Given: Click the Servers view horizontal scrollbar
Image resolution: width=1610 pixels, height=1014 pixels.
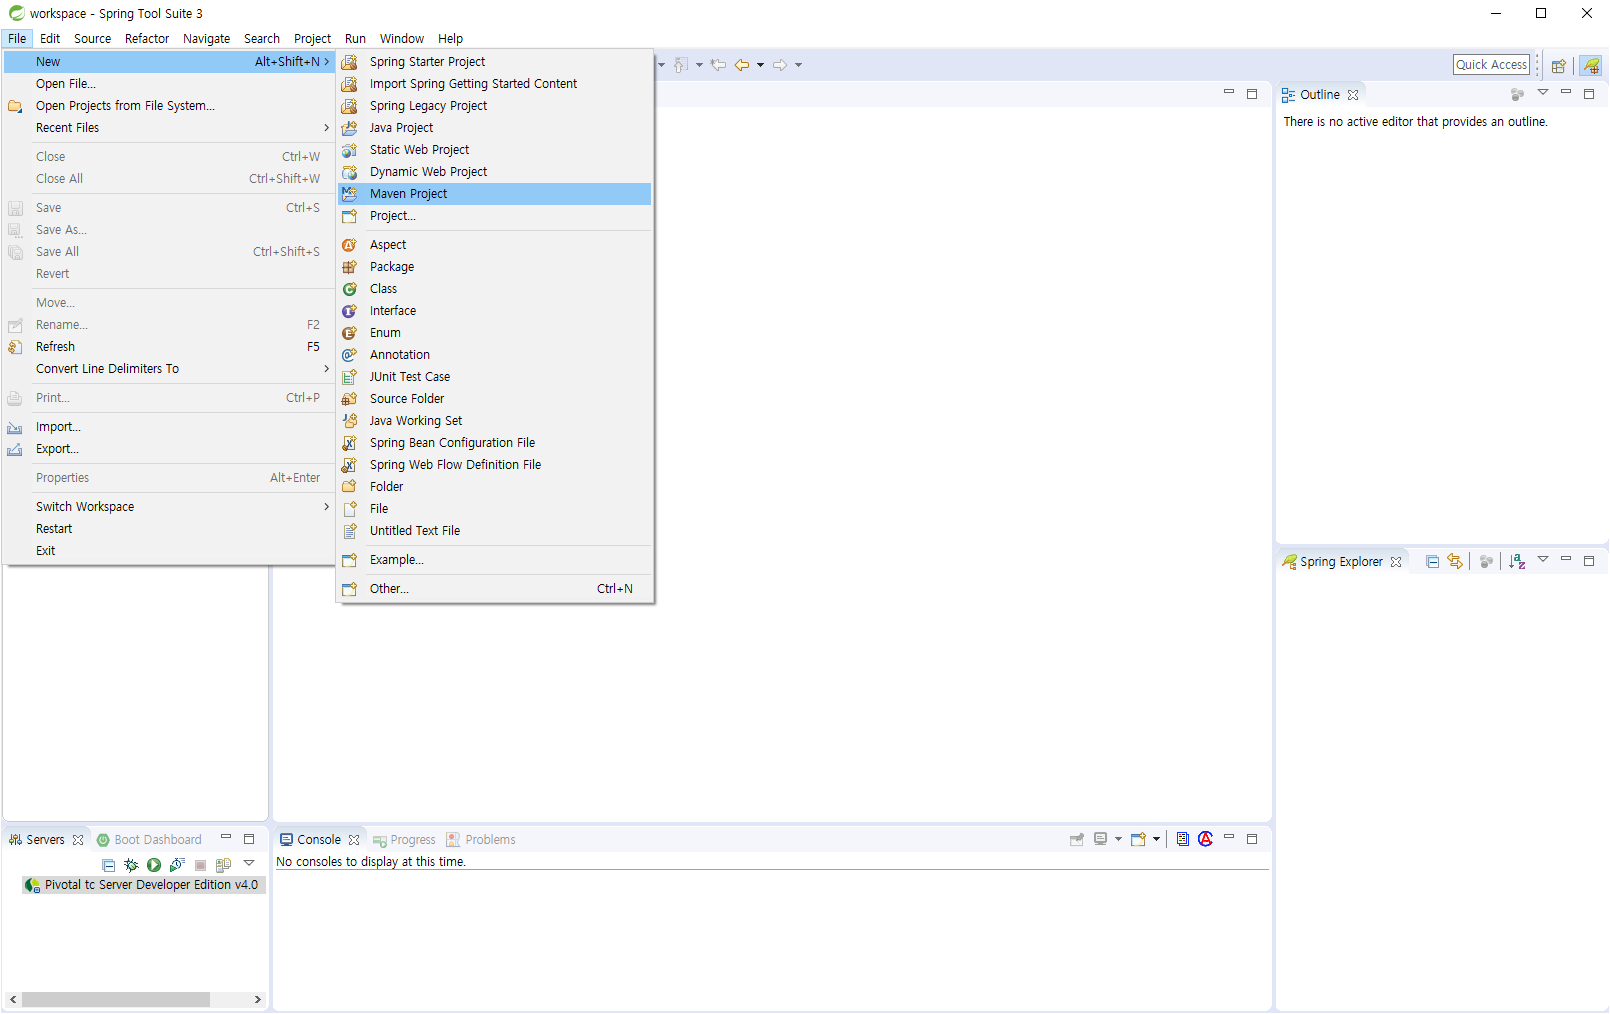Looking at the screenshot, I should tap(116, 999).
